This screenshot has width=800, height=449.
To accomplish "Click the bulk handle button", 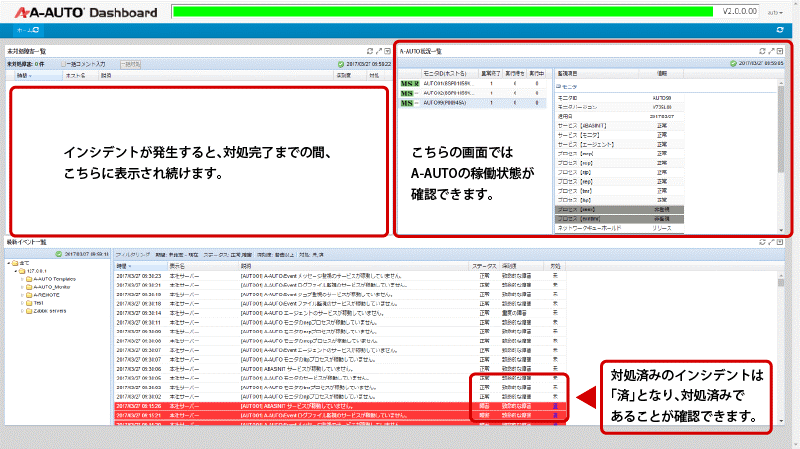I will (x=130, y=64).
